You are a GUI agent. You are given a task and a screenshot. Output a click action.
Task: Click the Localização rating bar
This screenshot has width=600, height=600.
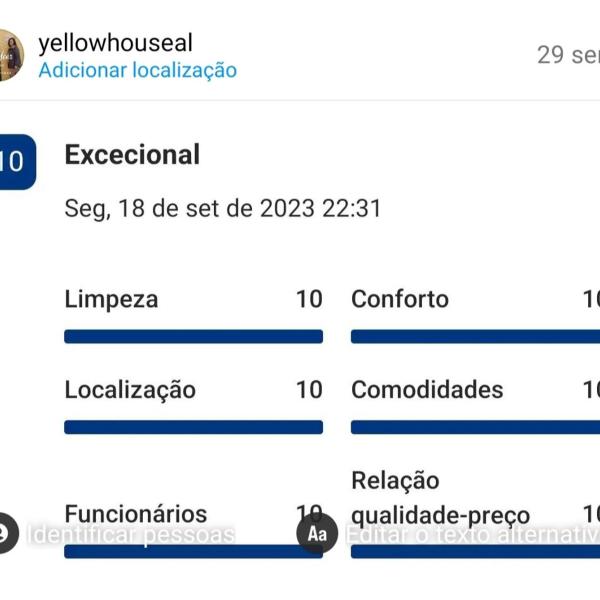(x=193, y=427)
